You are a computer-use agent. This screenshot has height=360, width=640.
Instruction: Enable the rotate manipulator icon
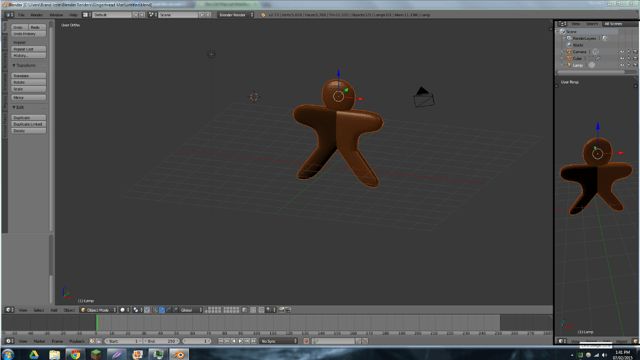[169, 310]
